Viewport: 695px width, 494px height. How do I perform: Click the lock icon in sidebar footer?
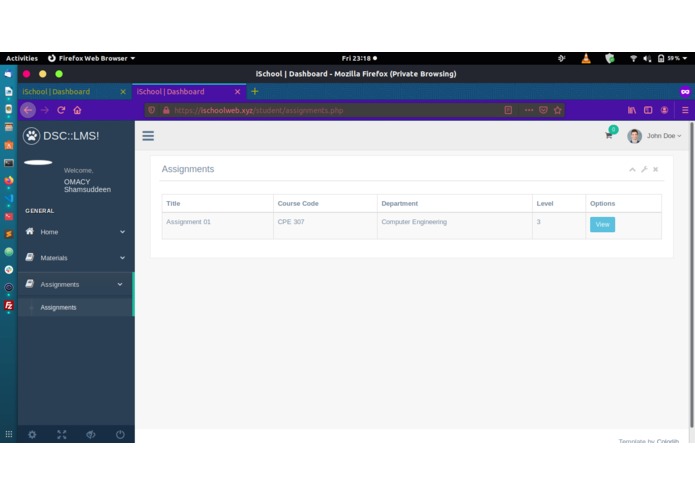pyautogui.click(x=91, y=435)
